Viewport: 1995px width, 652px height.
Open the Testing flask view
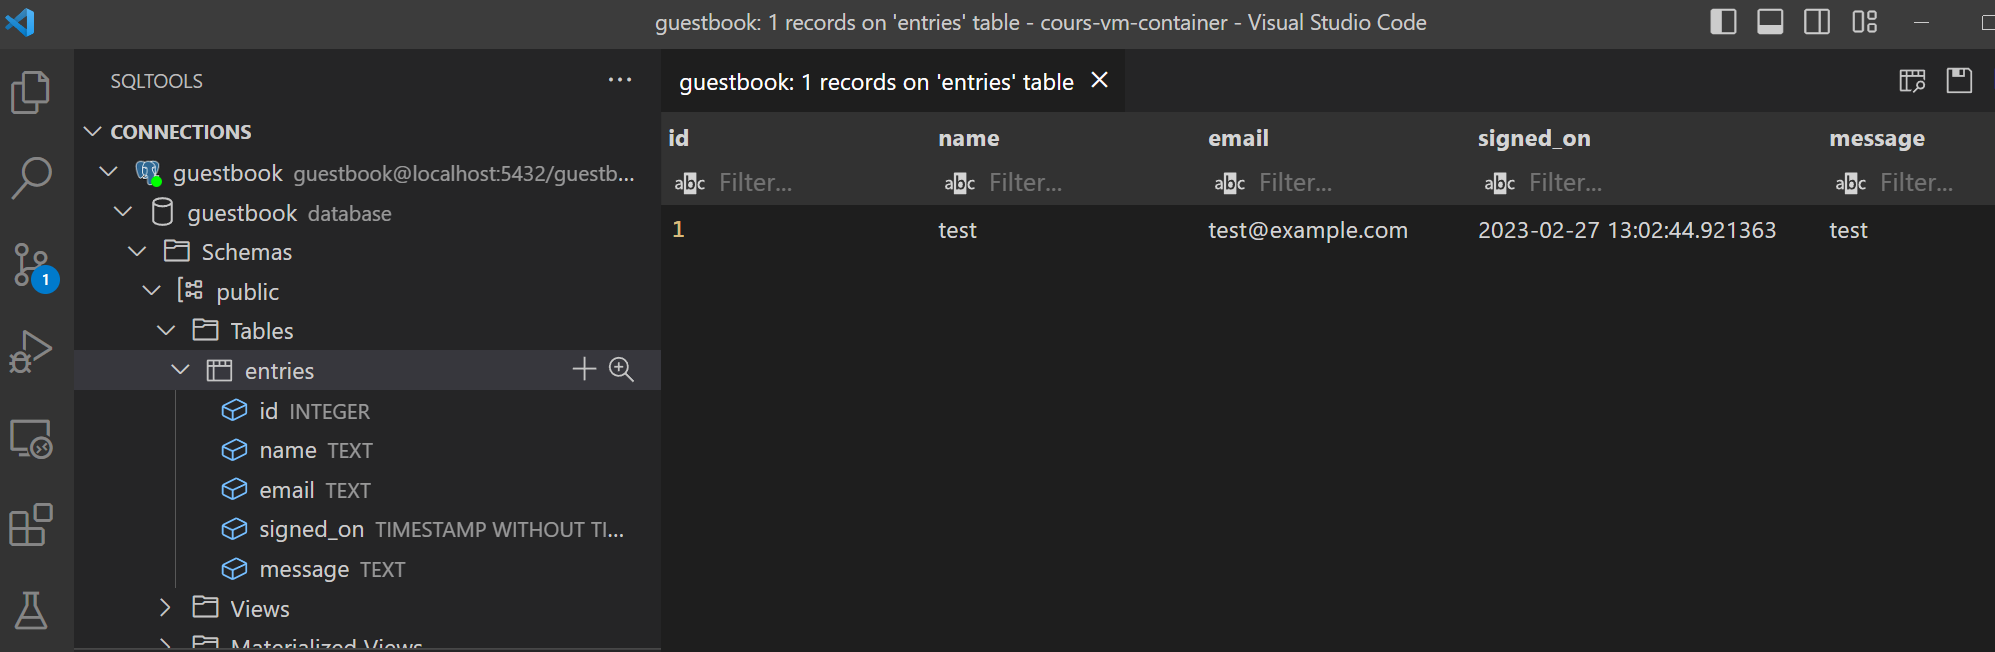pyautogui.click(x=31, y=610)
